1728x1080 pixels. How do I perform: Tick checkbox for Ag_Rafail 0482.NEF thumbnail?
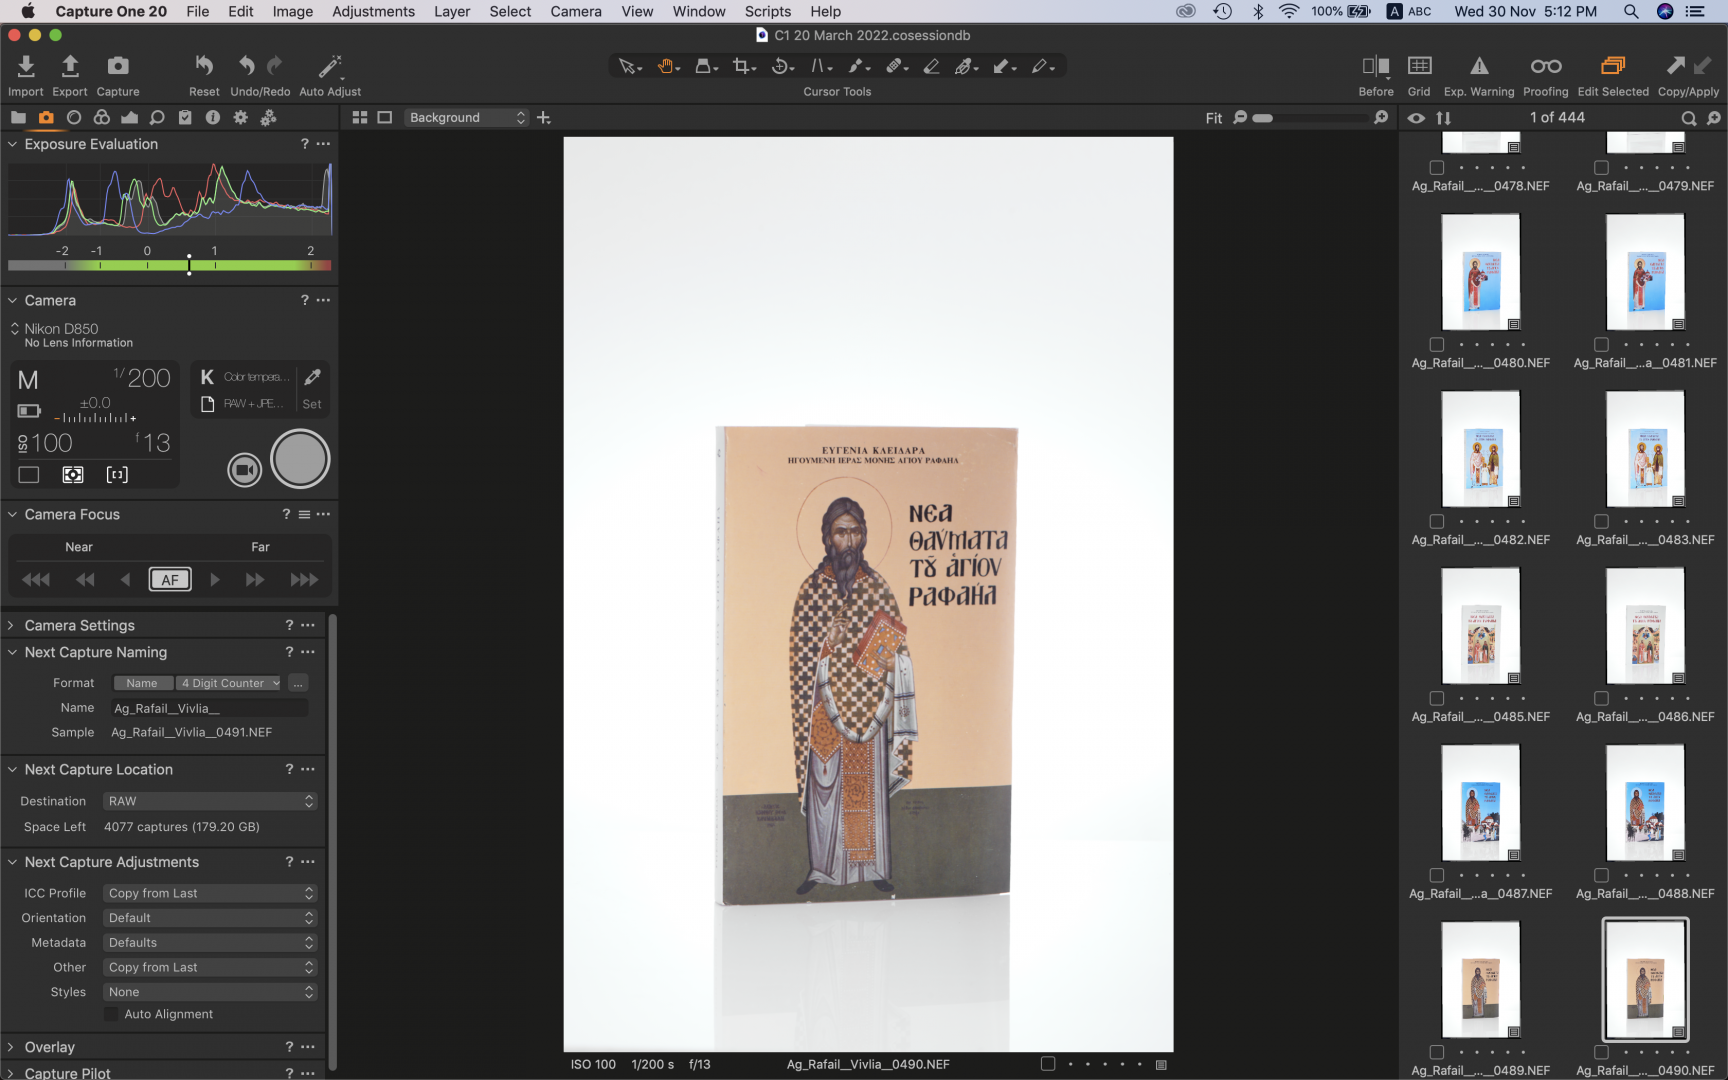[x=1437, y=522]
